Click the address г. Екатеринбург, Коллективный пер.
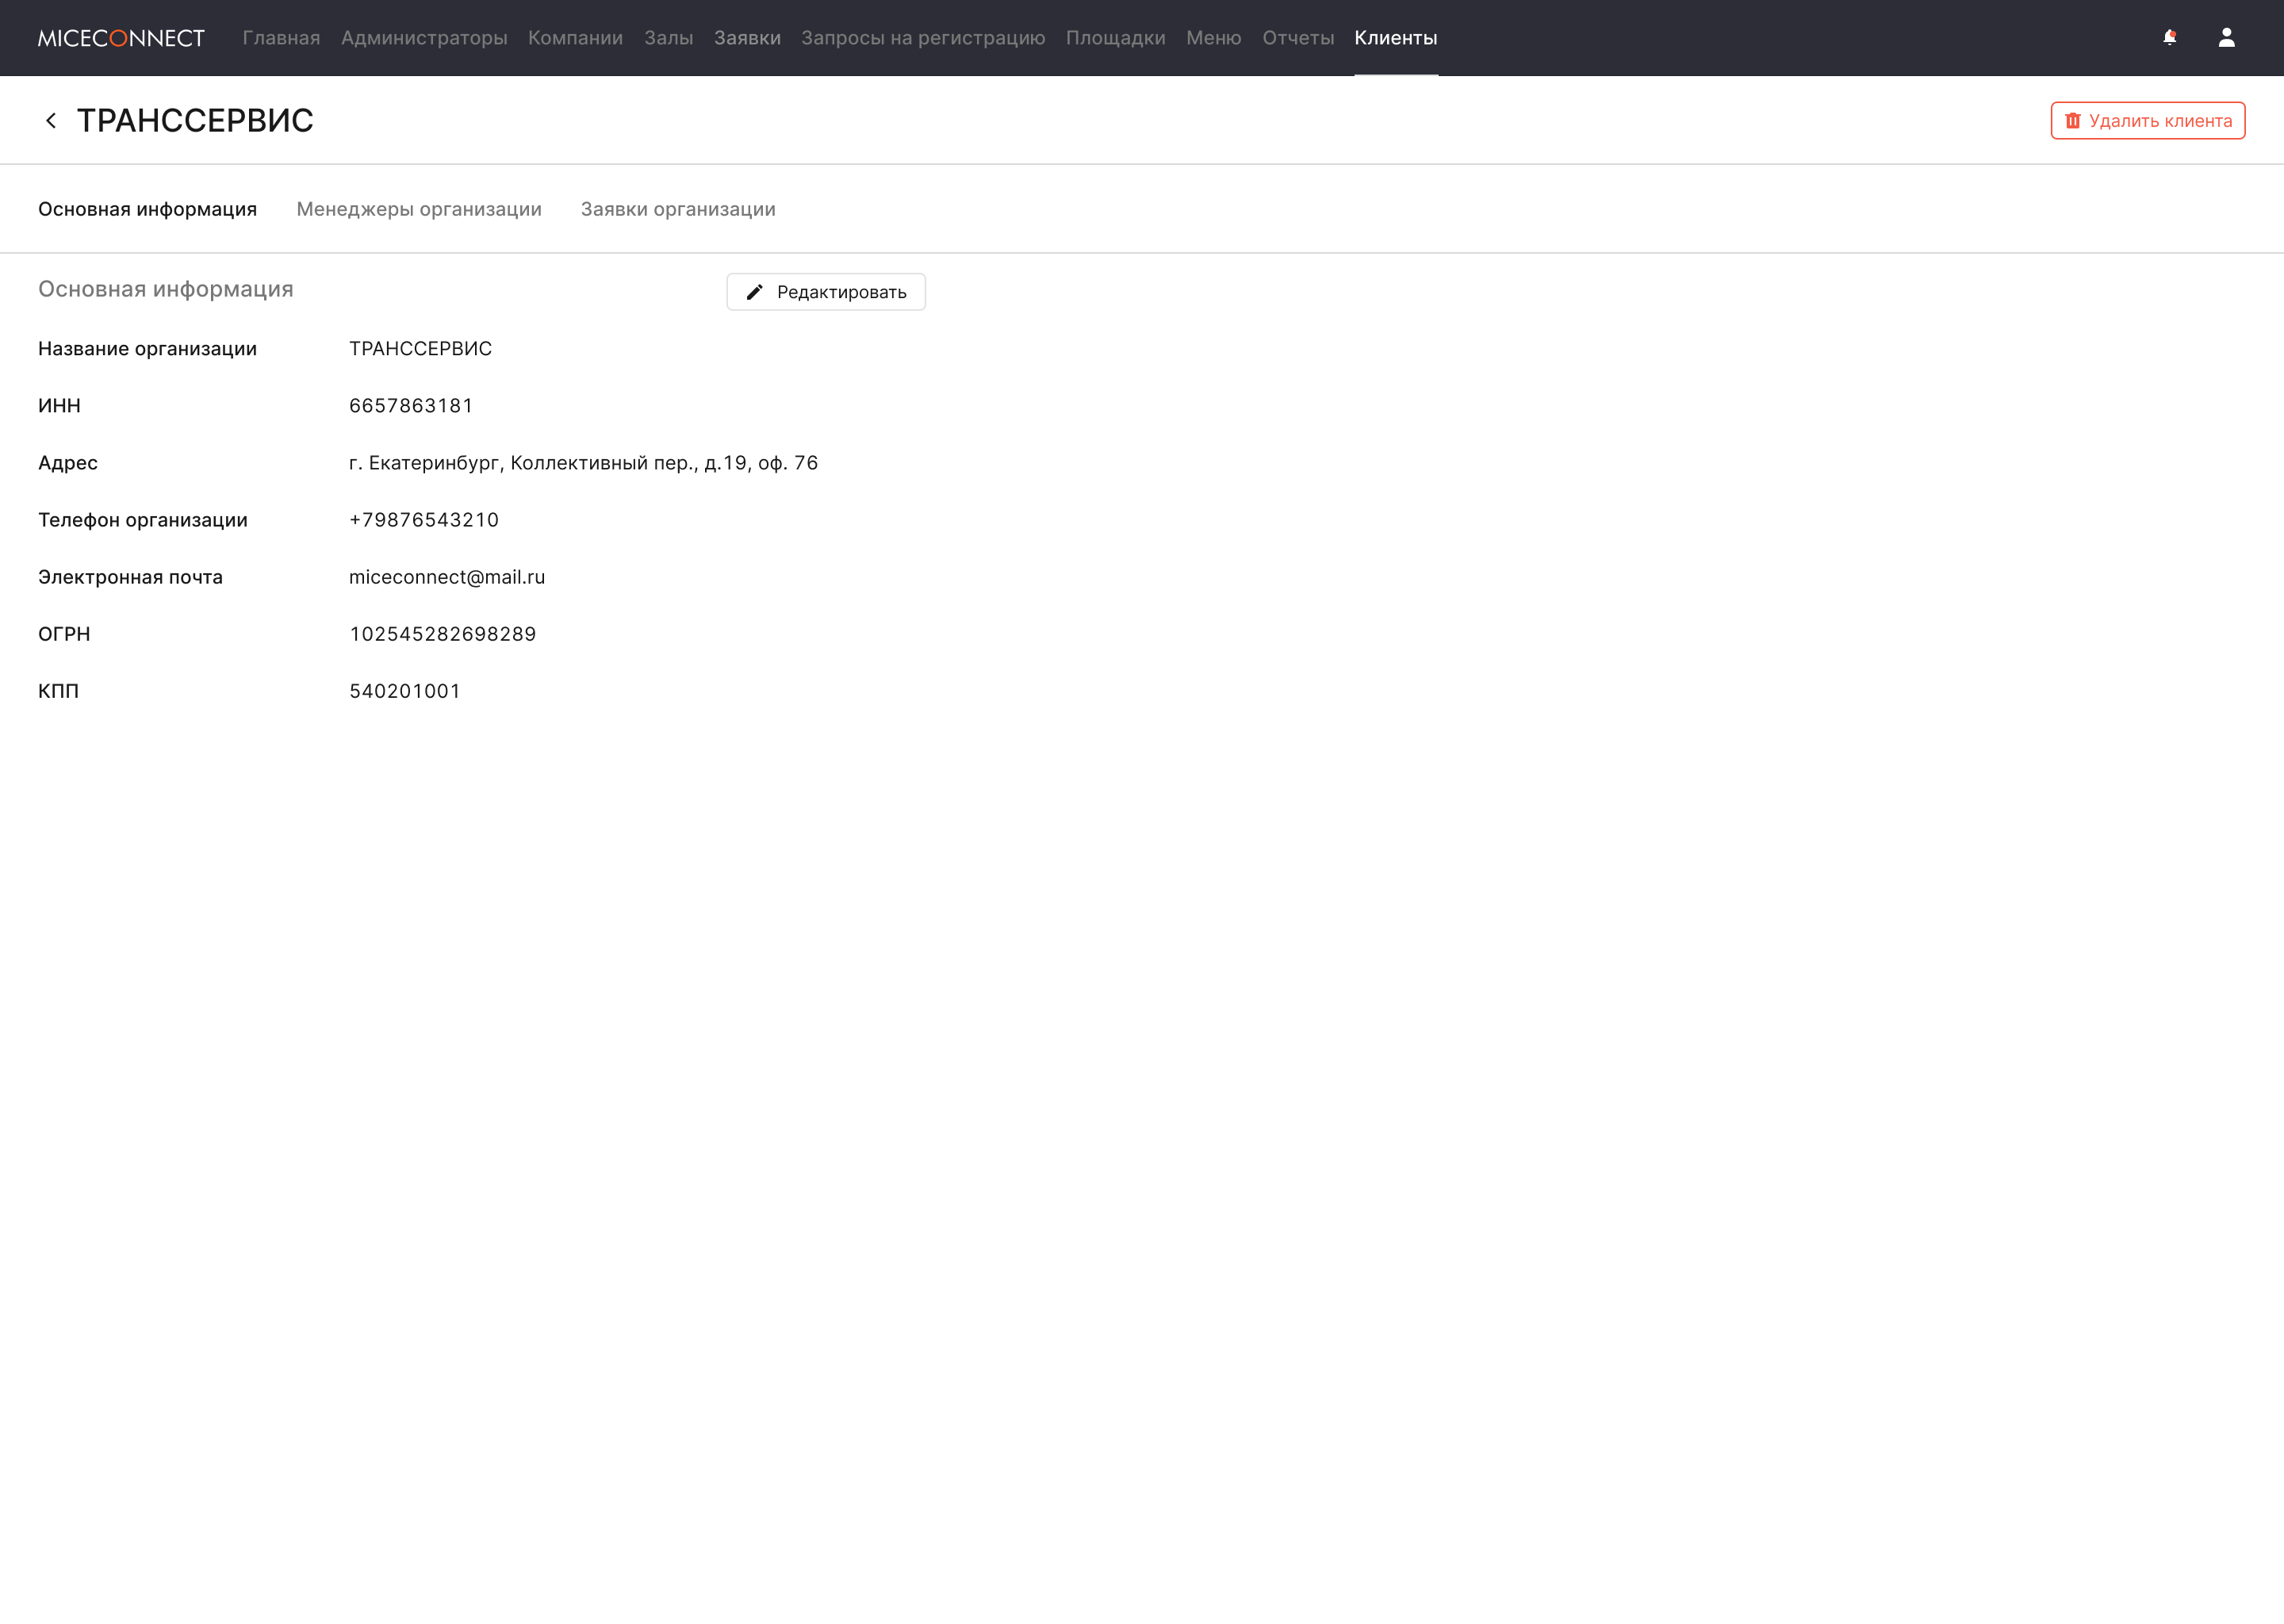Screen dimensions: 2284x1624 (583, 463)
